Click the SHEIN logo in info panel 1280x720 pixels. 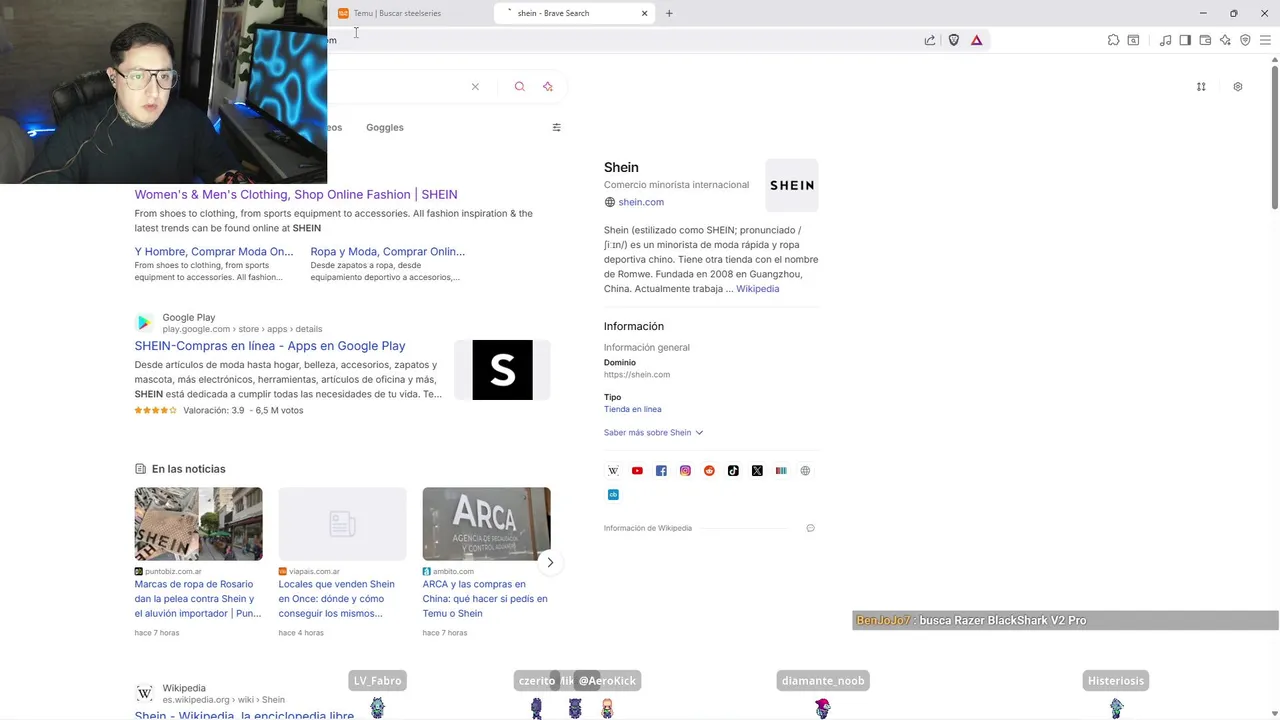[x=792, y=185]
